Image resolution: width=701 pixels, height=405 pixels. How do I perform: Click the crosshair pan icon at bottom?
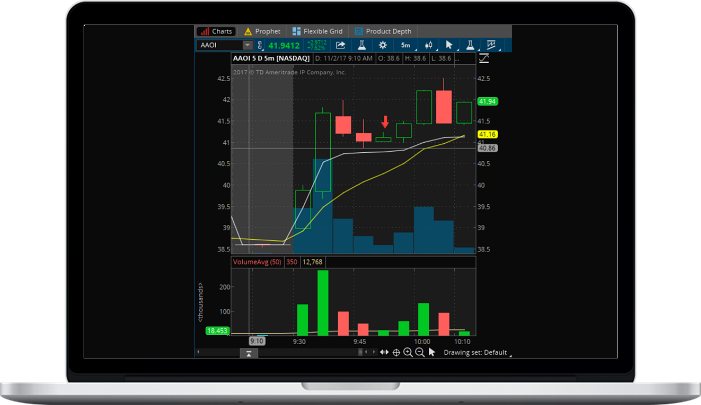click(396, 352)
